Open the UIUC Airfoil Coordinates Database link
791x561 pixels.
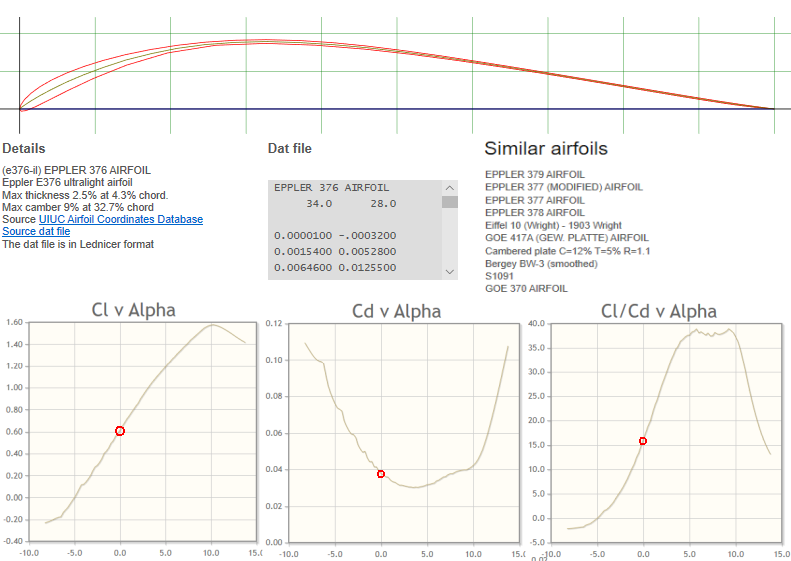pyautogui.click(x=120, y=219)
